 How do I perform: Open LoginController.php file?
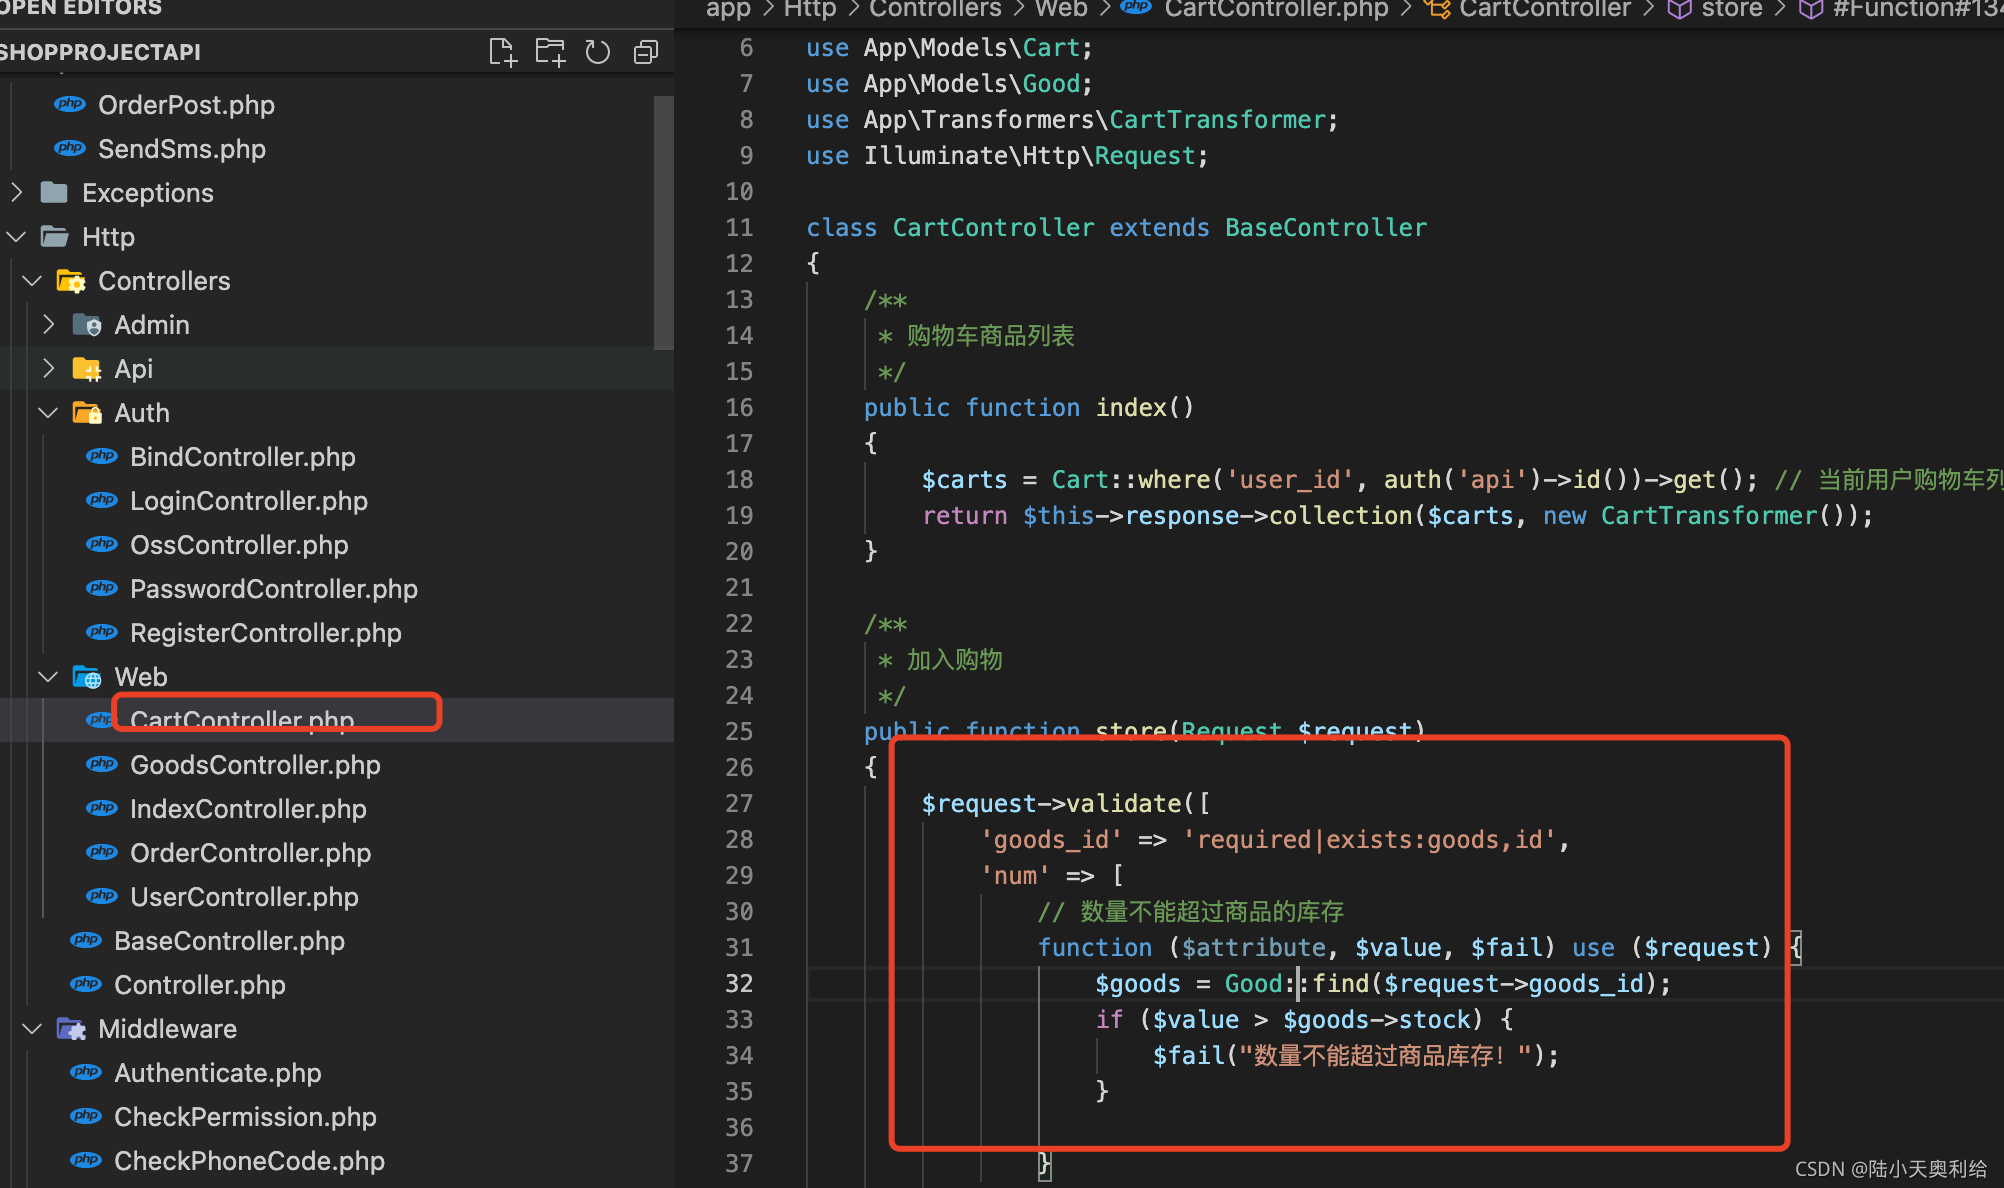tap(248, 501)
